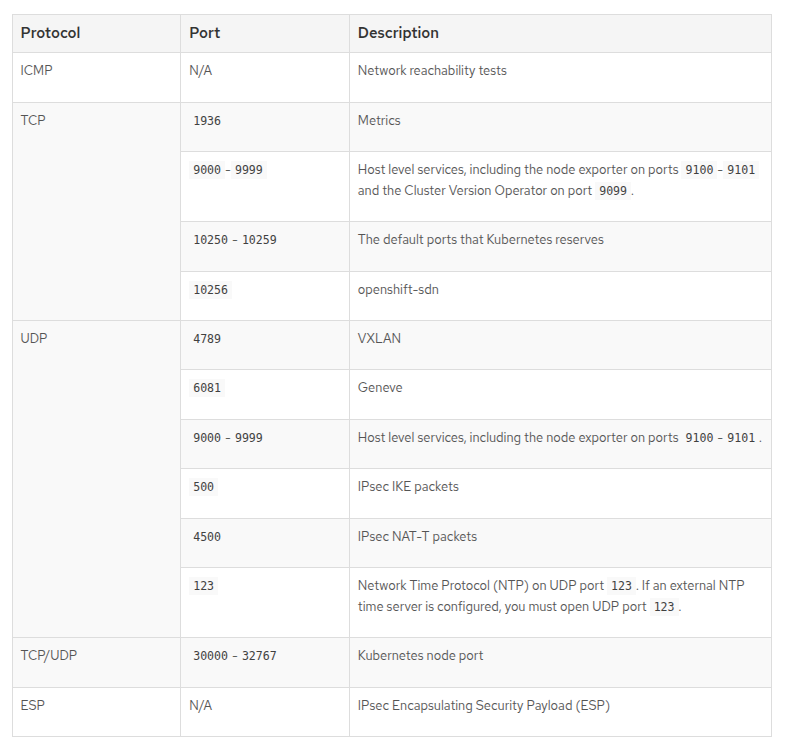
Task: Select the 4500 port value
Action: 207,537
